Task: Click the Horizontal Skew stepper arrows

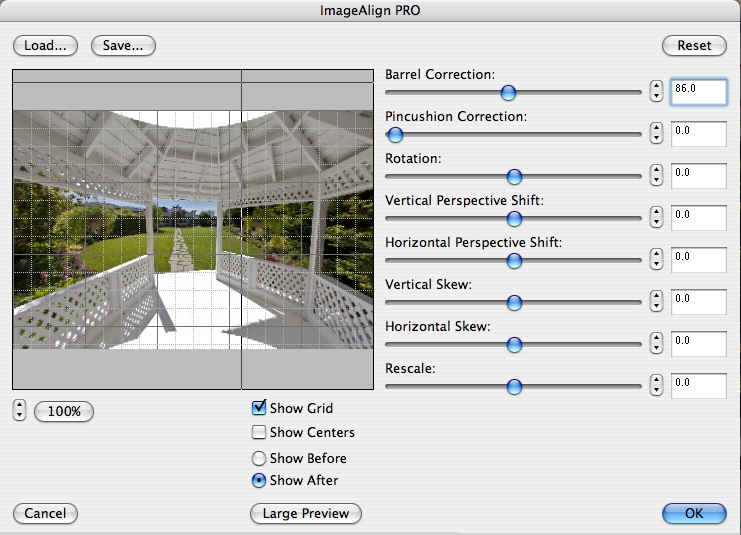Action: [x=656, y=343]
